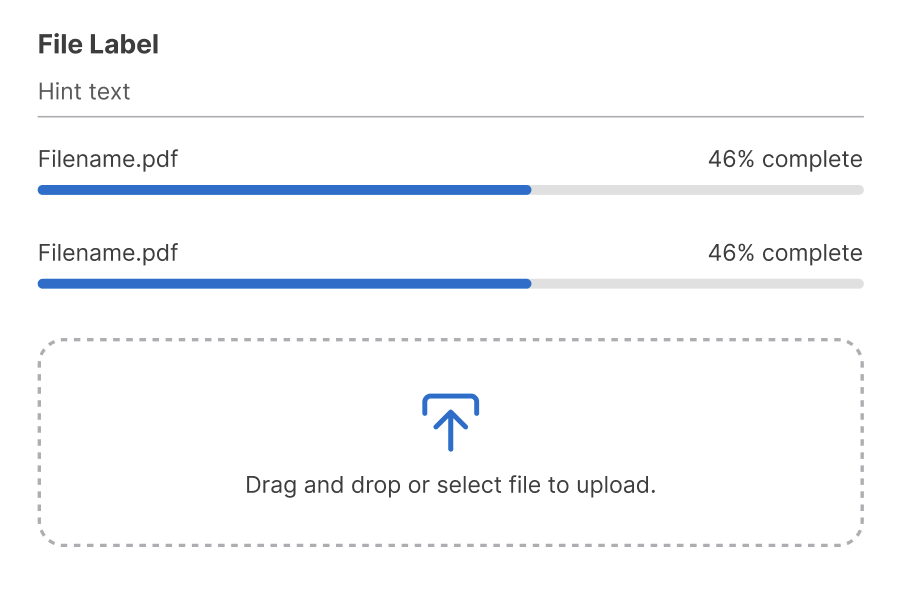Click the bracket tray above the upload arrow
Image resolution: width=904 pixels, height=598 pixels.
[450, 397]
